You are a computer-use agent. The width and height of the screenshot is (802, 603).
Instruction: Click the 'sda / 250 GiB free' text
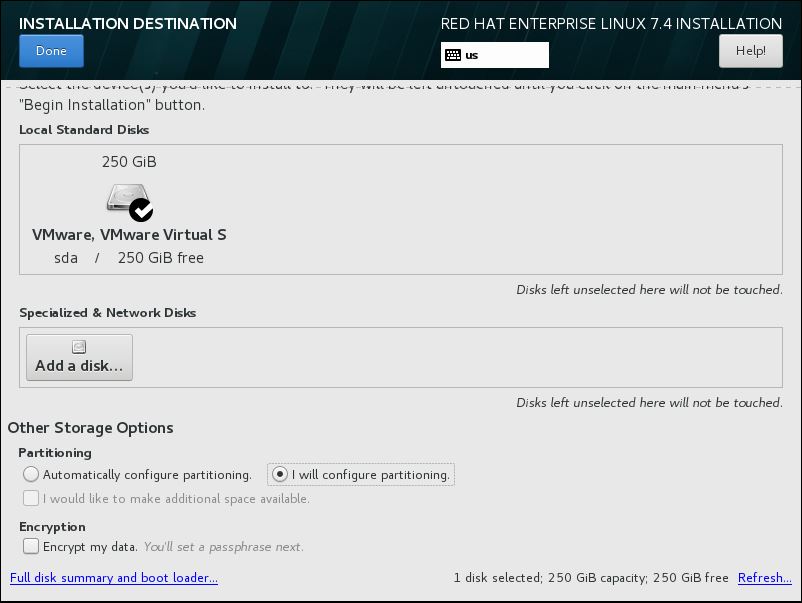[129, 258]
